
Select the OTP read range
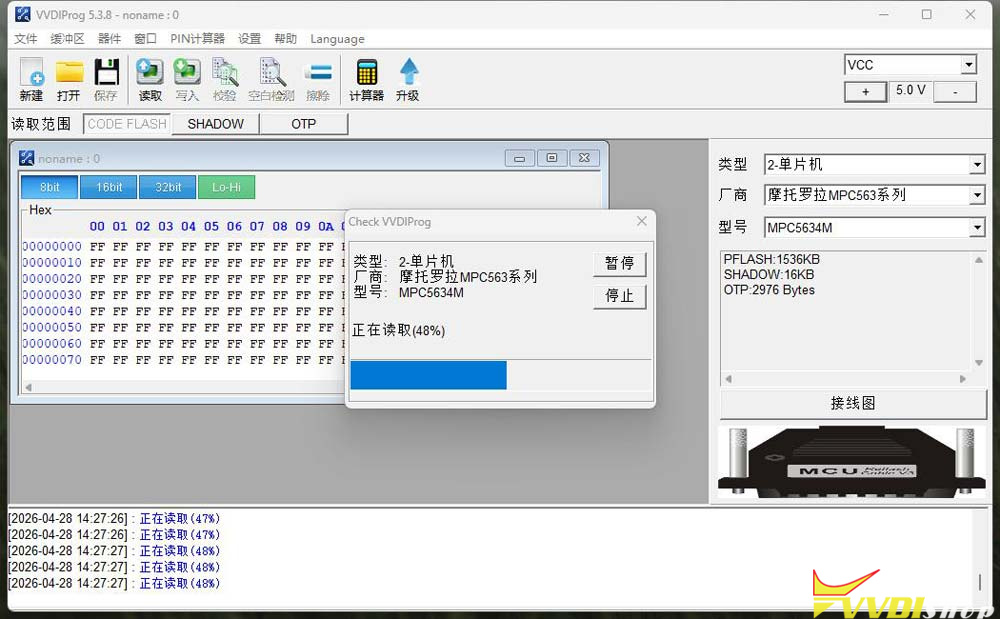click(304, 124)
